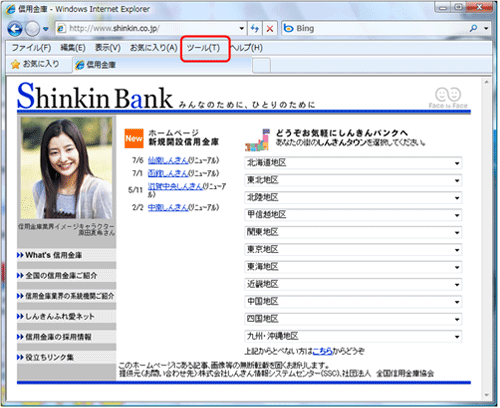The image size is (500, 408).
Task: Close the Internet Explorer window
Action: click(479, 7)
